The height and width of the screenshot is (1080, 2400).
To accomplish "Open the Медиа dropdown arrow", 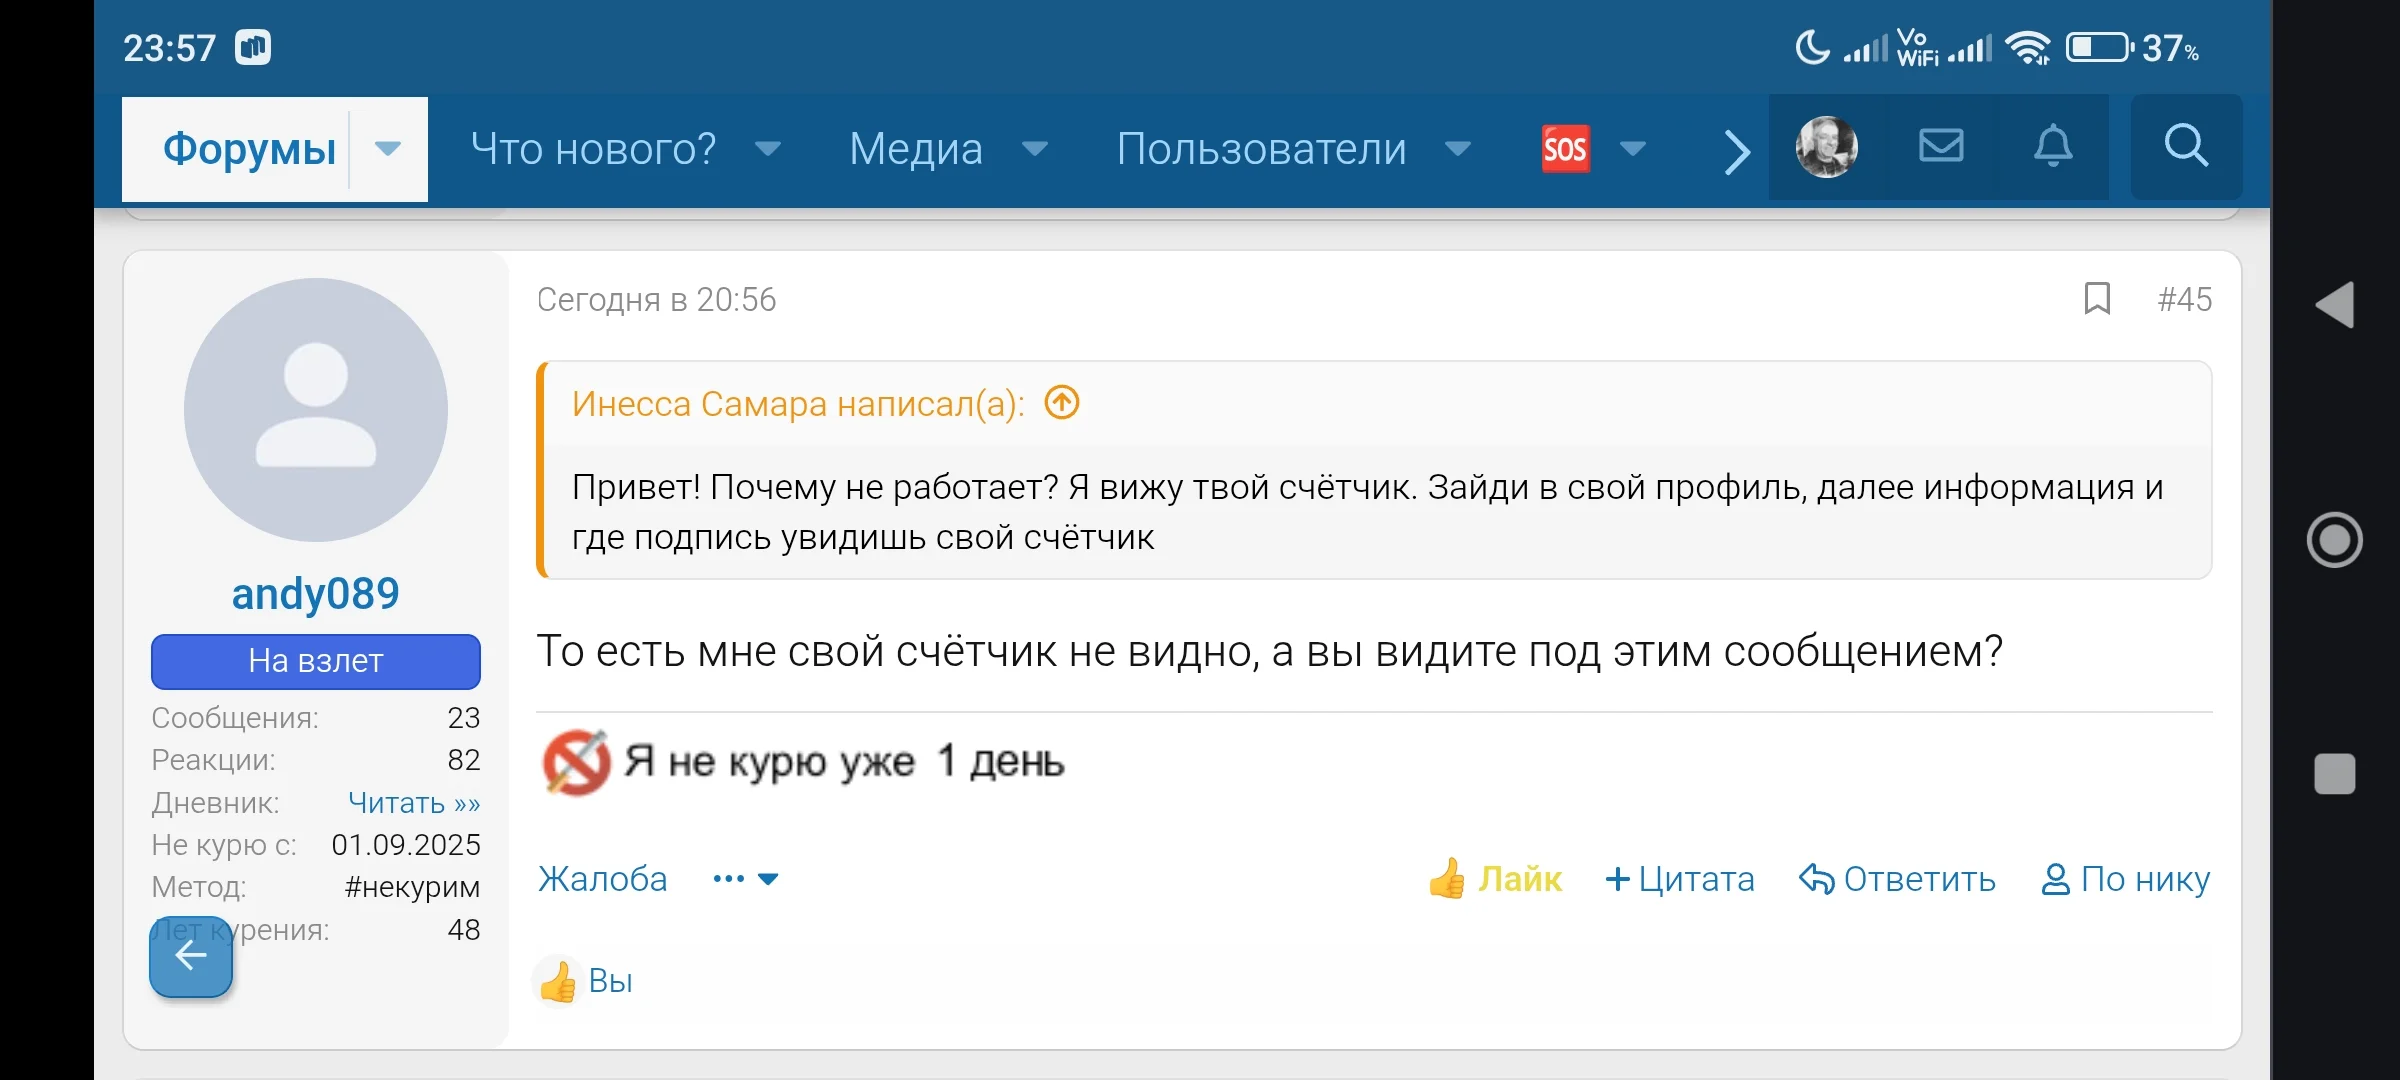I will [1035, 150].
